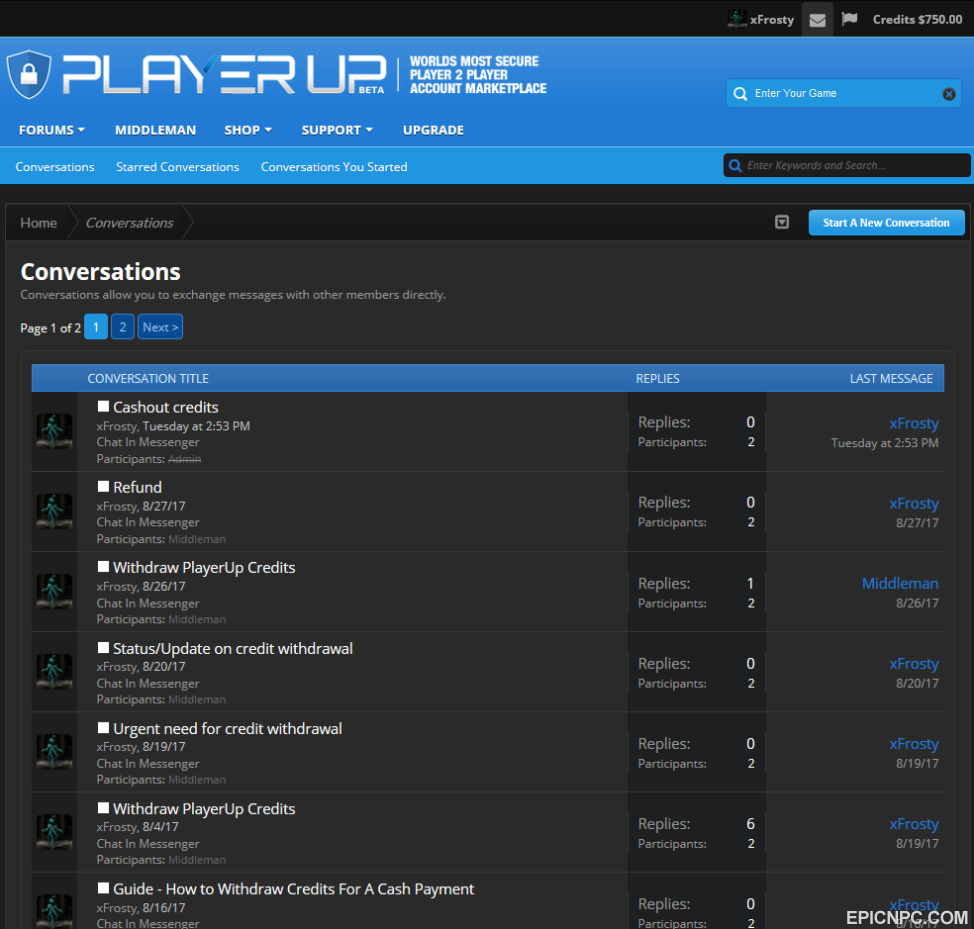Image resolution: width=974 pixels, height=929 pixels.
Task: Switch to Starred Conversations tab
Action: click(178, 167)
